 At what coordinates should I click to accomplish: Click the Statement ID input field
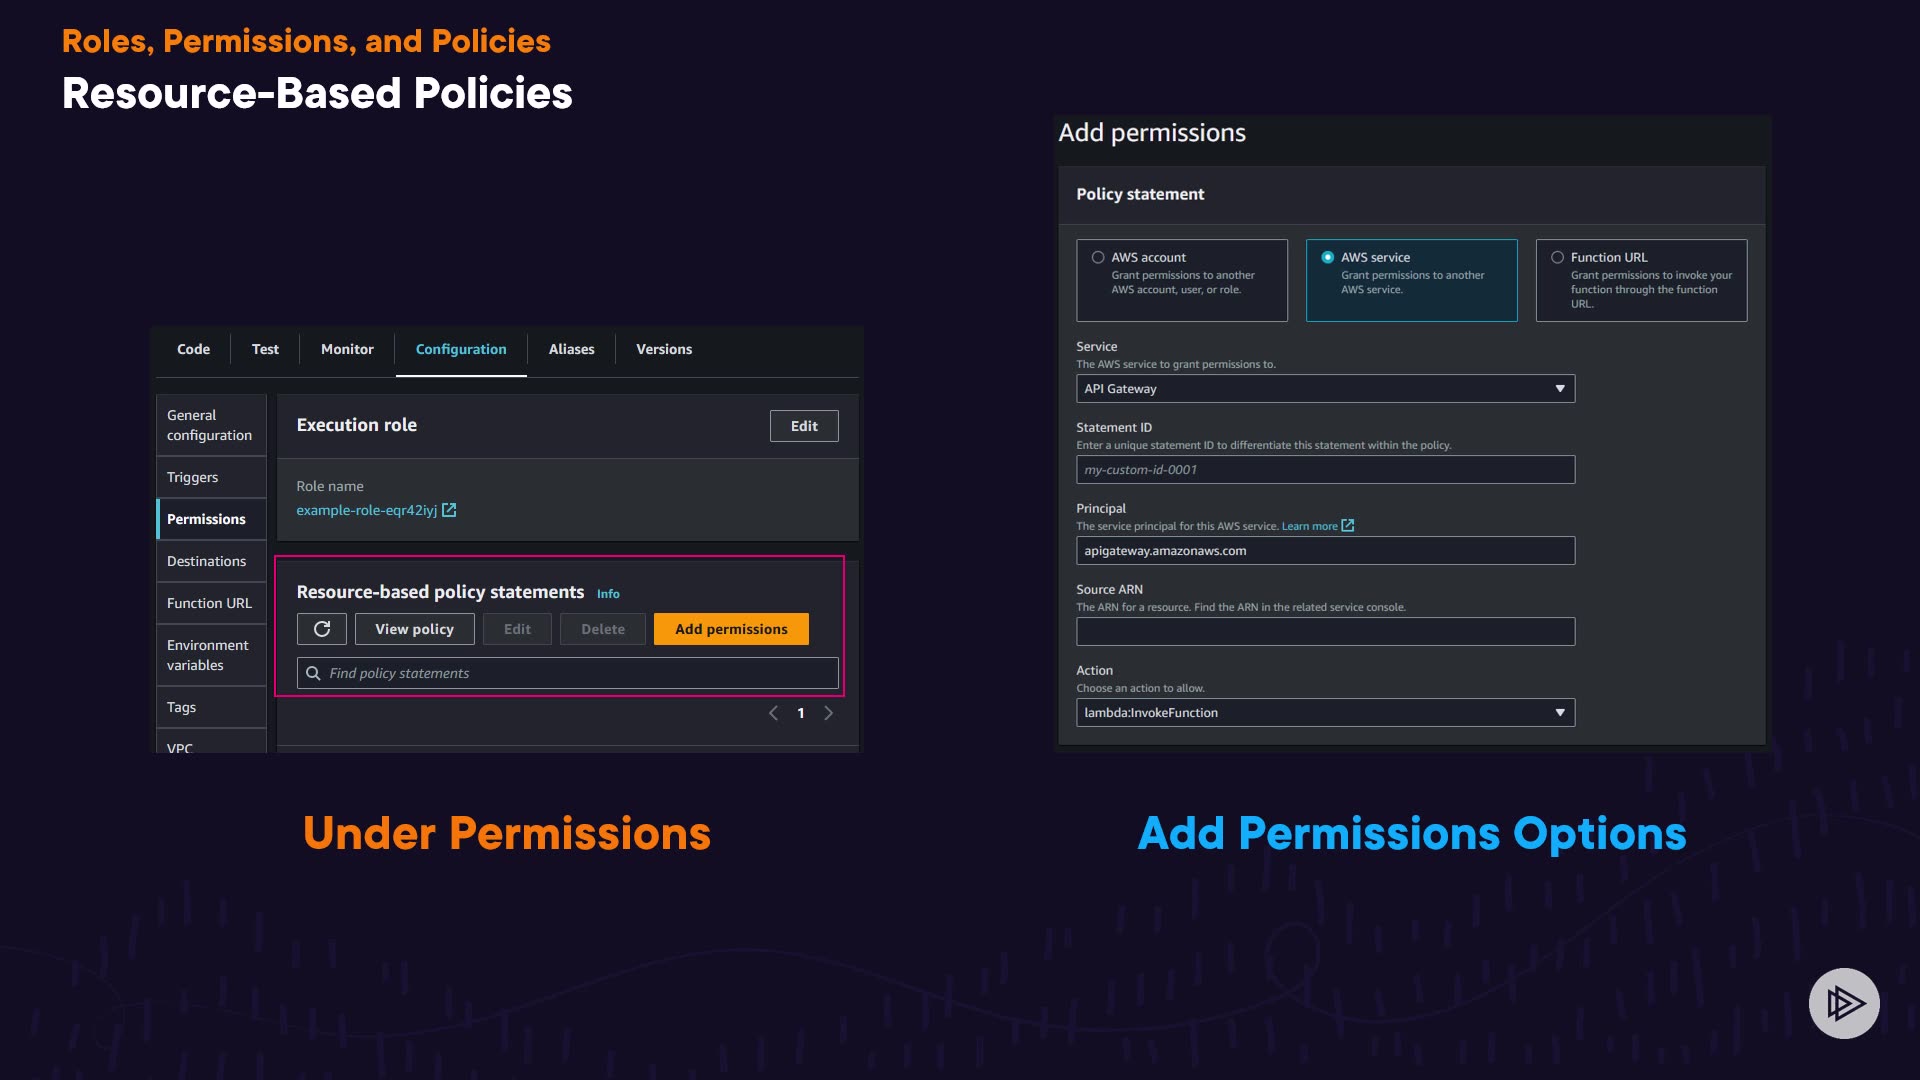click(1325, 470)
